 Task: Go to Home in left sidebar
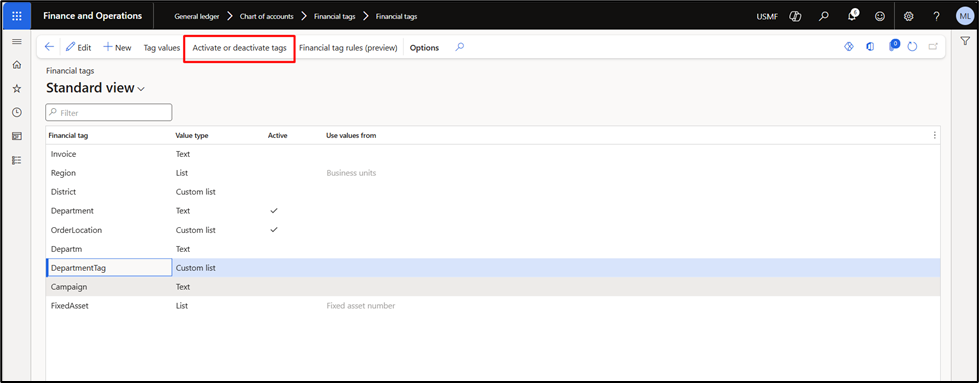17,65
